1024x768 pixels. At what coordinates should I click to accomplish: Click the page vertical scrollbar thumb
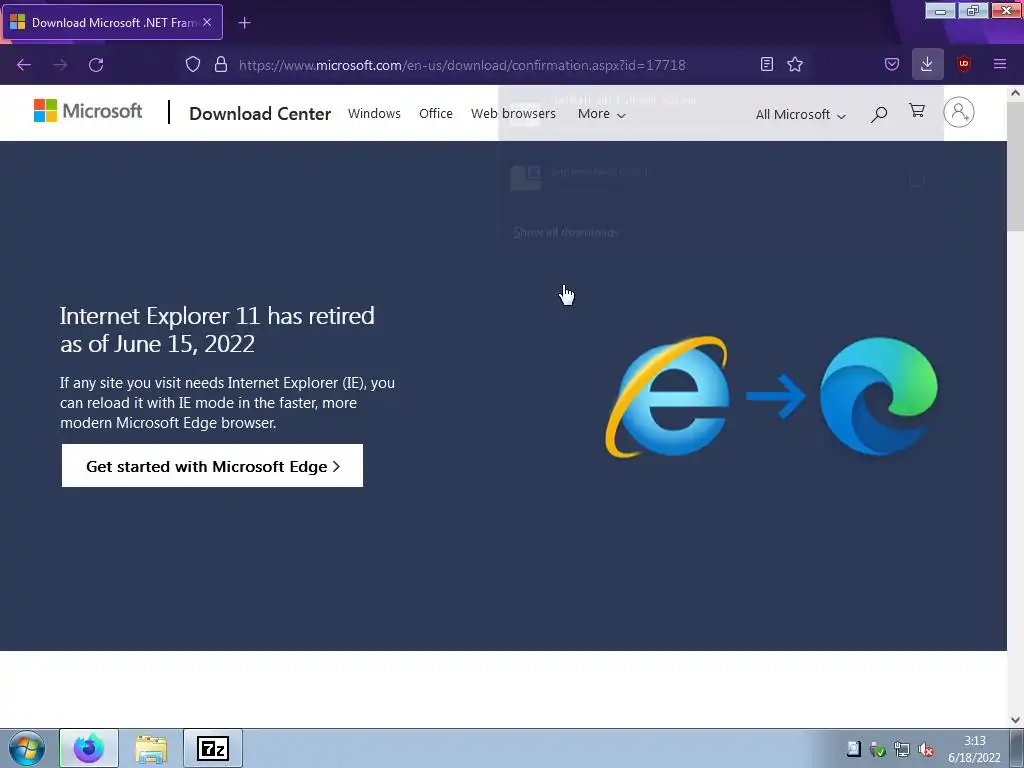(x=1015, y=166)
